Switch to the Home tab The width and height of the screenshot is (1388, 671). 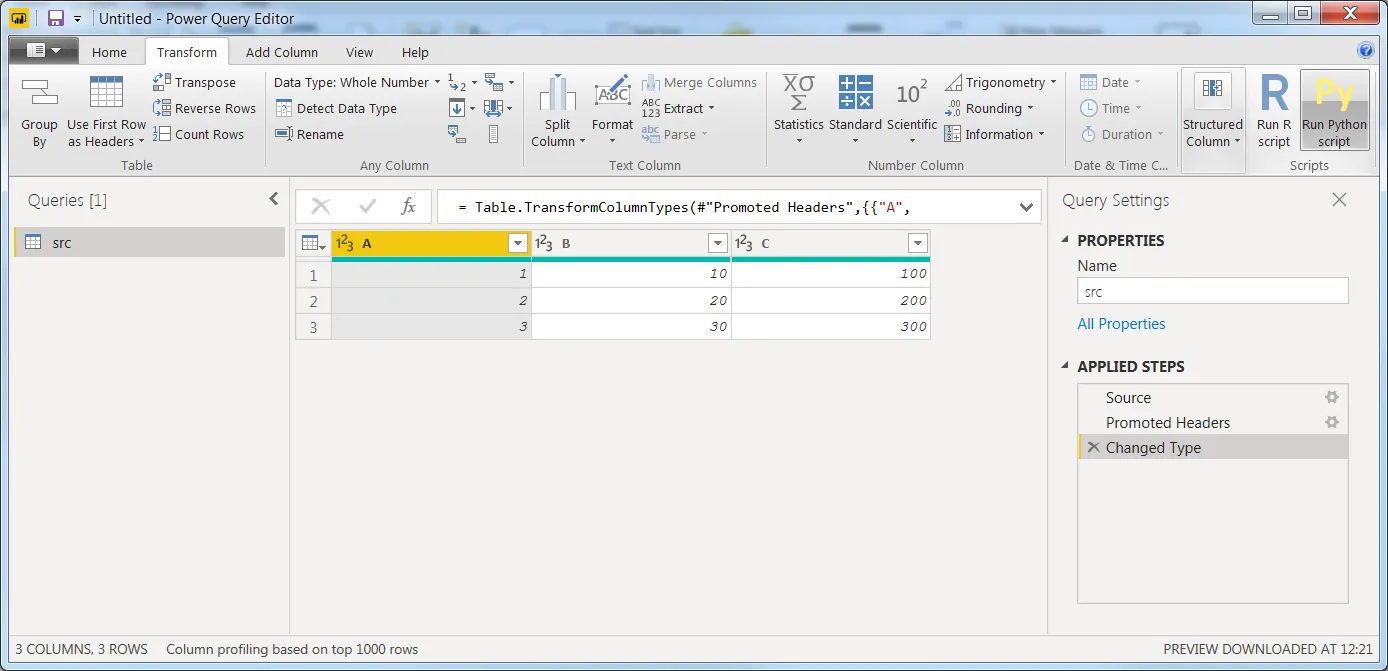[109, 52]
